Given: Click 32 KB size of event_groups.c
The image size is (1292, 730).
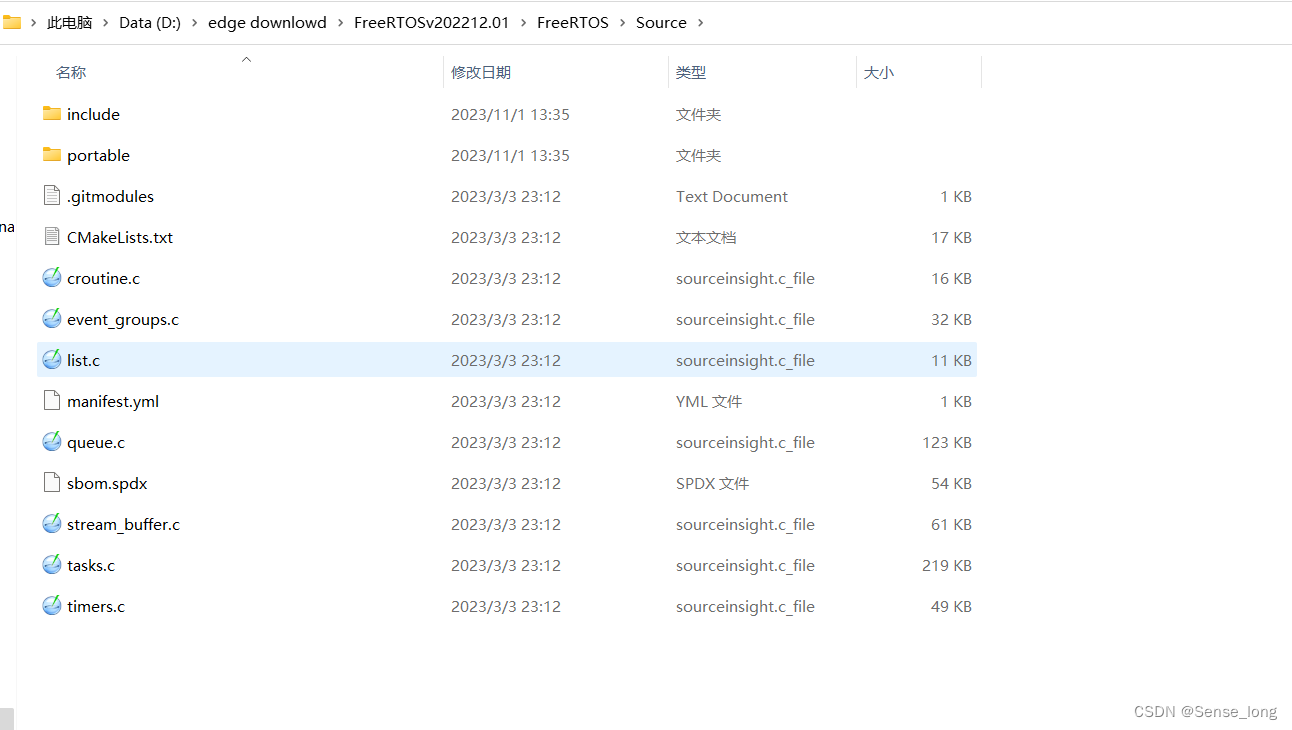Looking at the screenshot, I should pyautogui.click(x=951, y=319).
